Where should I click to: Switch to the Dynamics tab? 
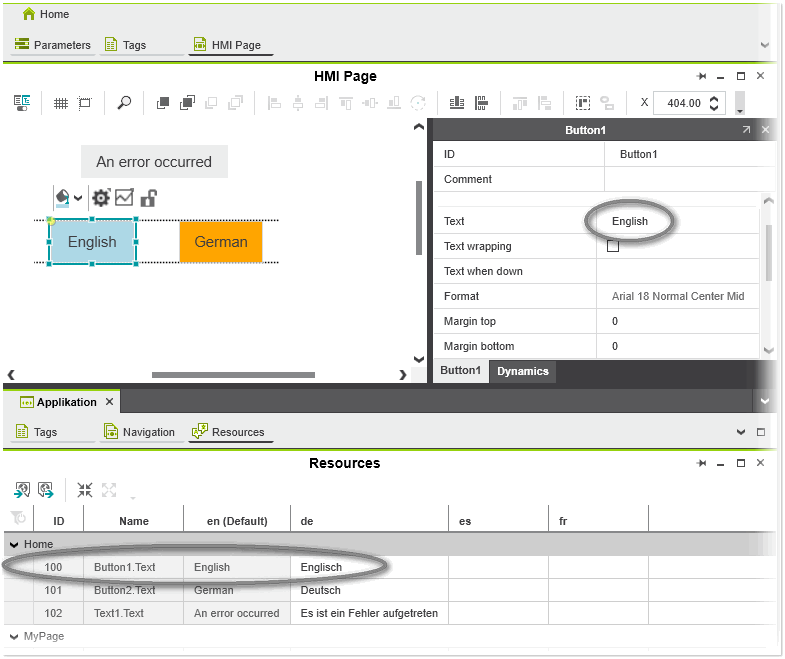(523, 371)
